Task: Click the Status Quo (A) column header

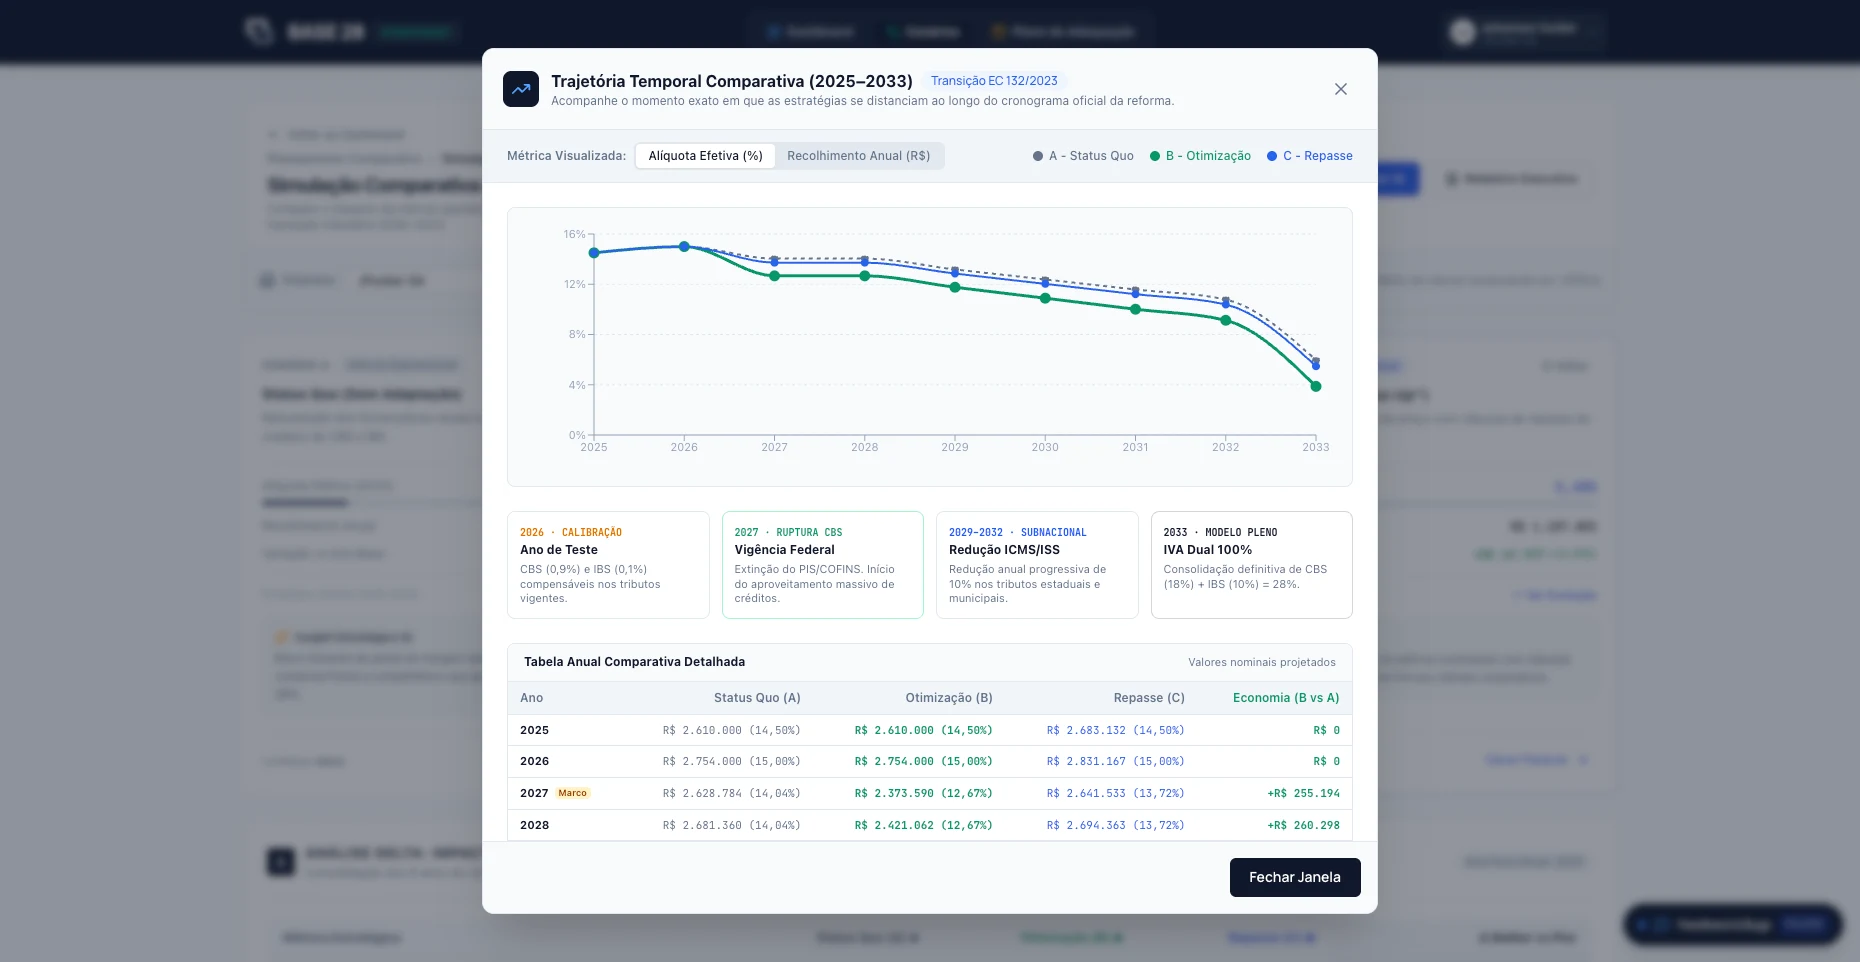Action: 757,698
